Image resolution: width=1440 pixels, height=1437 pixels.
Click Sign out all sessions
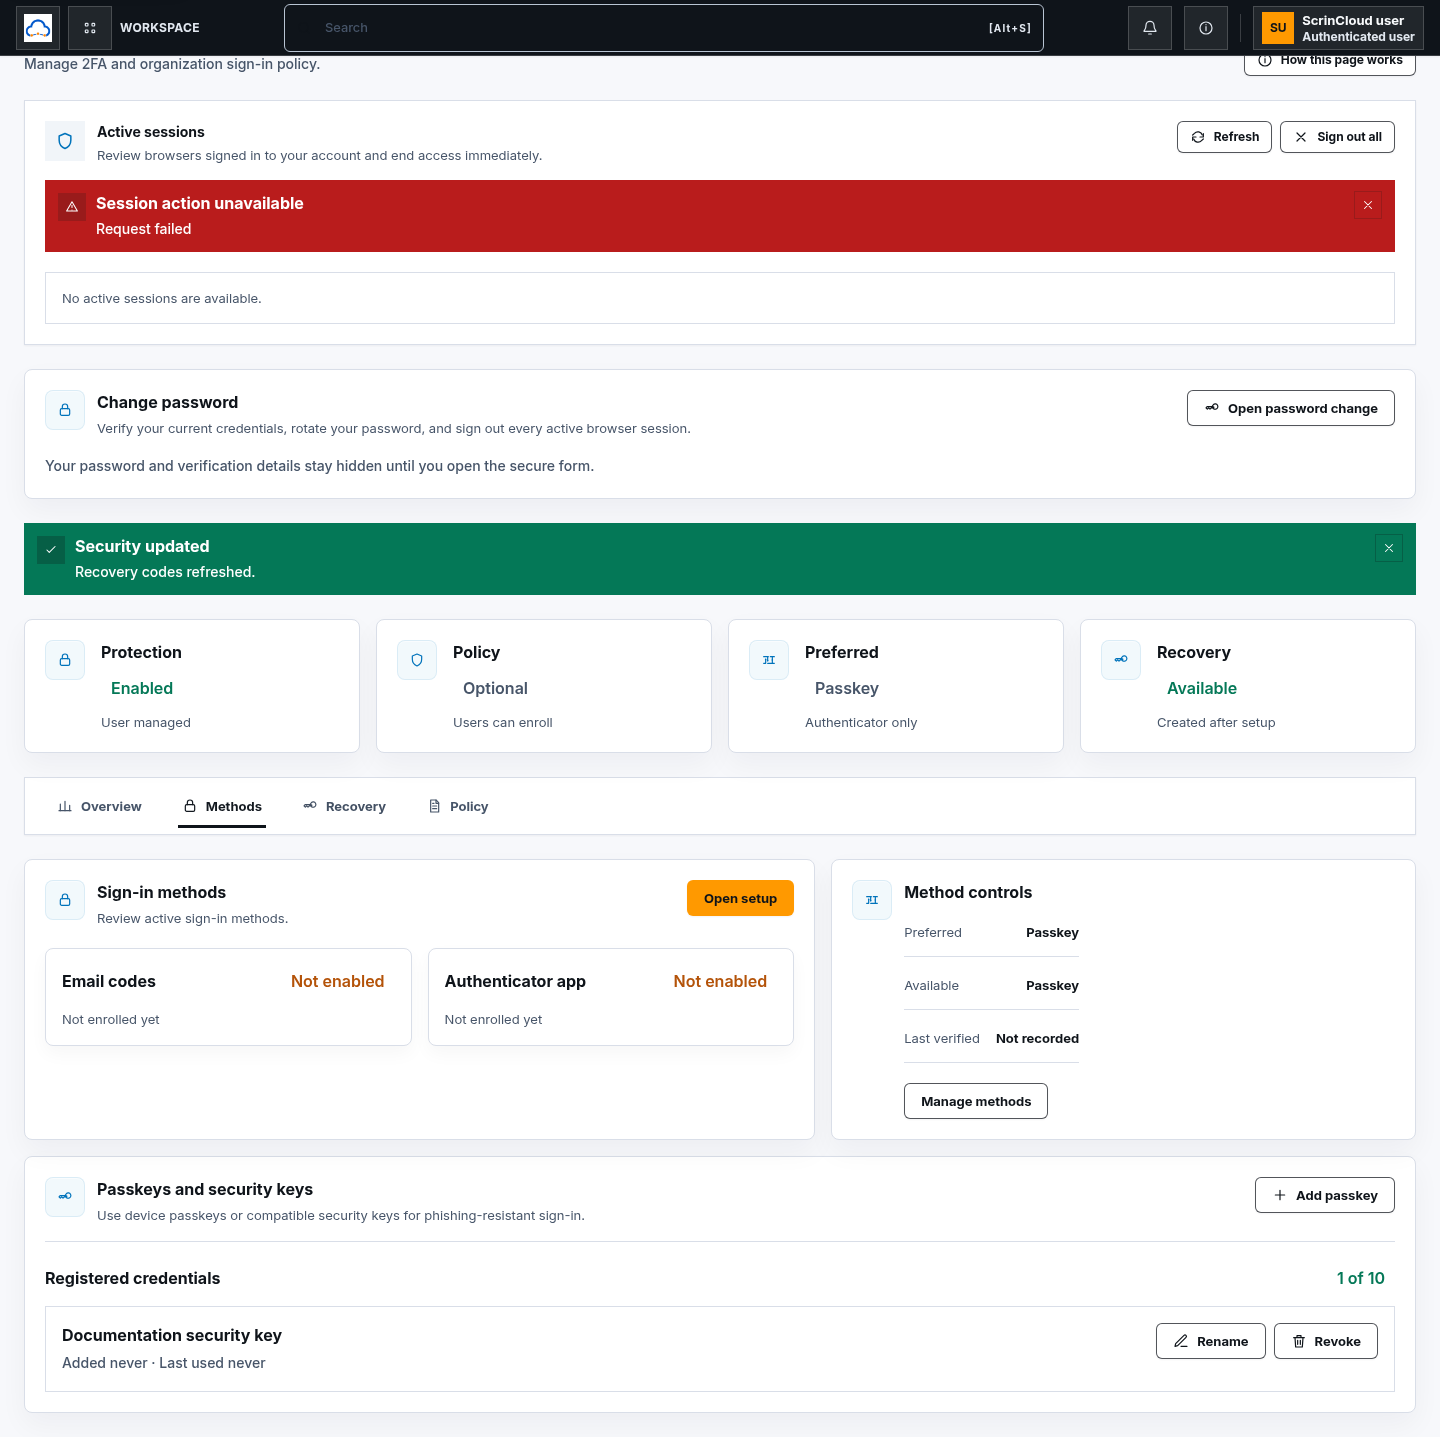1337,137
